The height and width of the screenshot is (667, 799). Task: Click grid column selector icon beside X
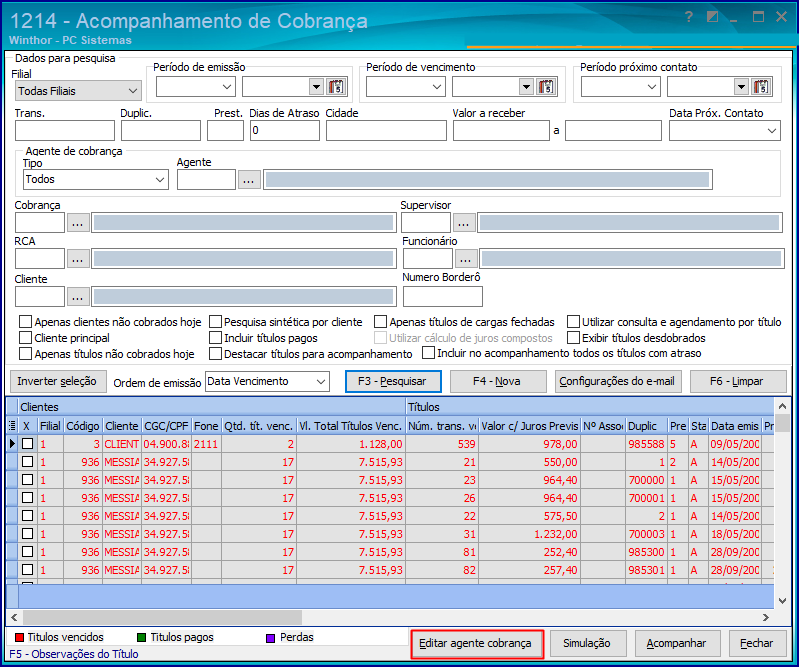(12, 426)
